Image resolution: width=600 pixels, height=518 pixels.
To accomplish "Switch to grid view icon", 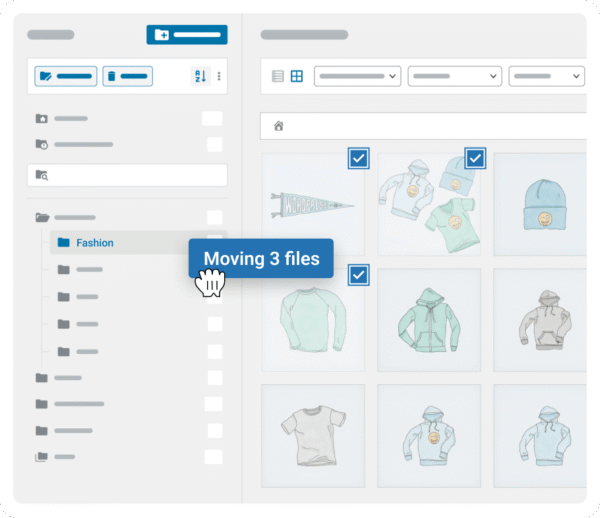I will pyautogui.click(x=297, y=76).
